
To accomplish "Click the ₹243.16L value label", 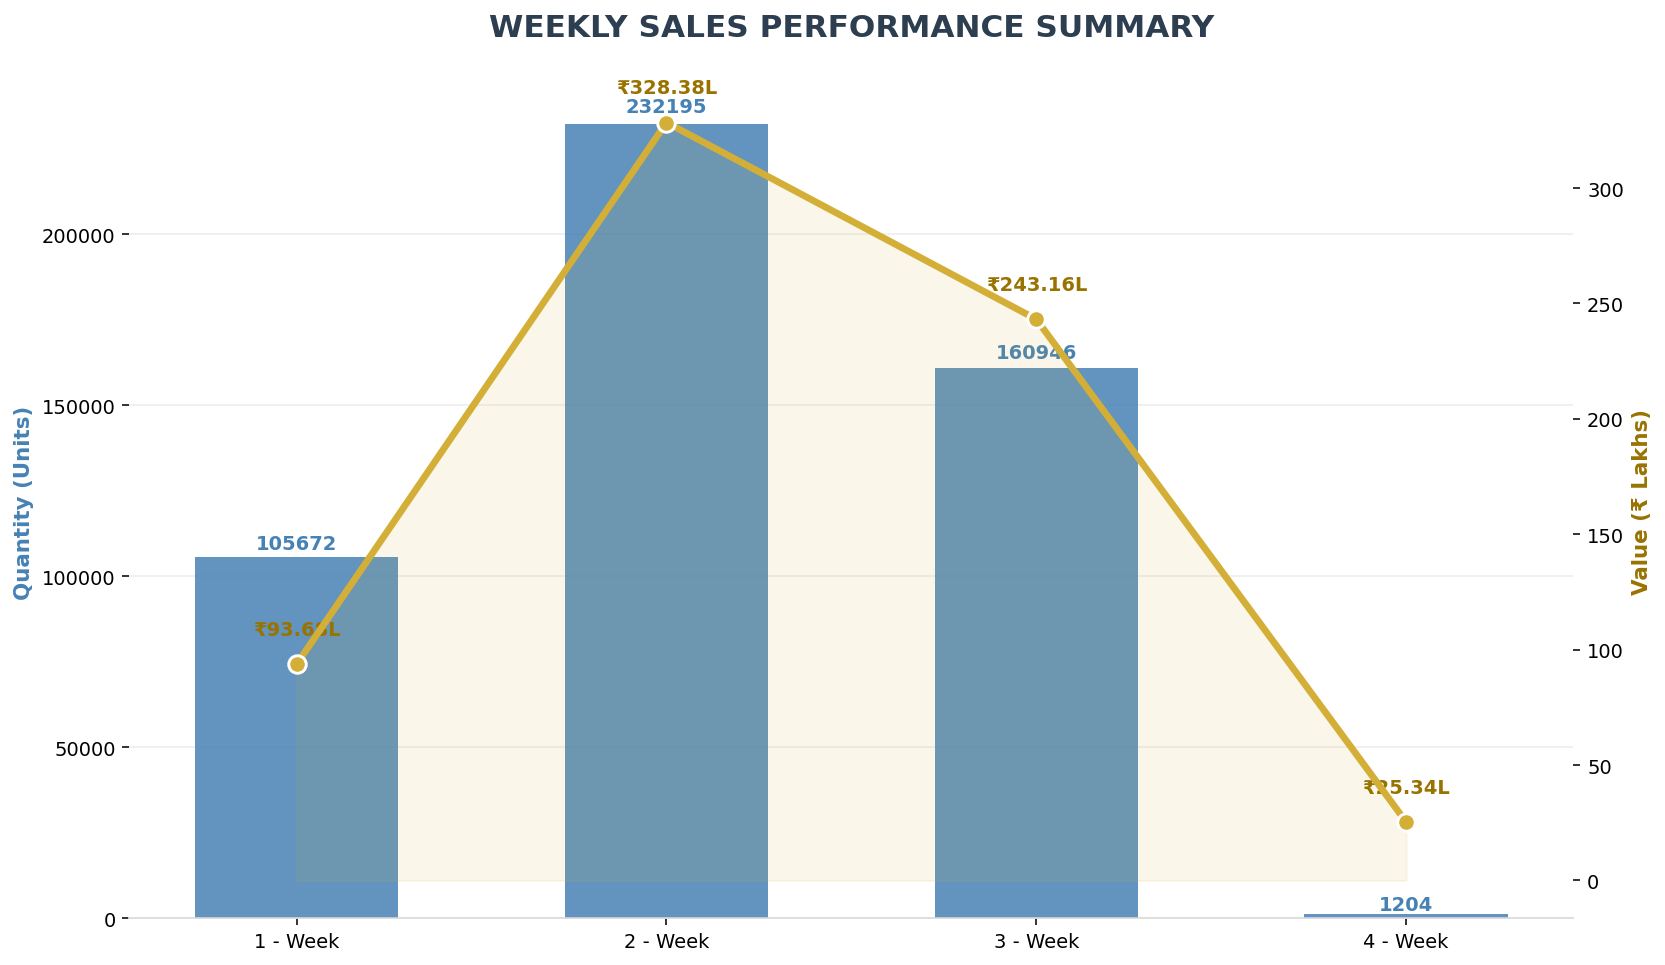I will (1036, 285).
